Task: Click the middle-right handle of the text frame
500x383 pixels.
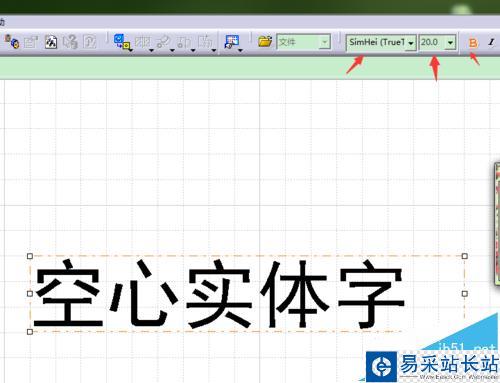Action: (465, 294)
